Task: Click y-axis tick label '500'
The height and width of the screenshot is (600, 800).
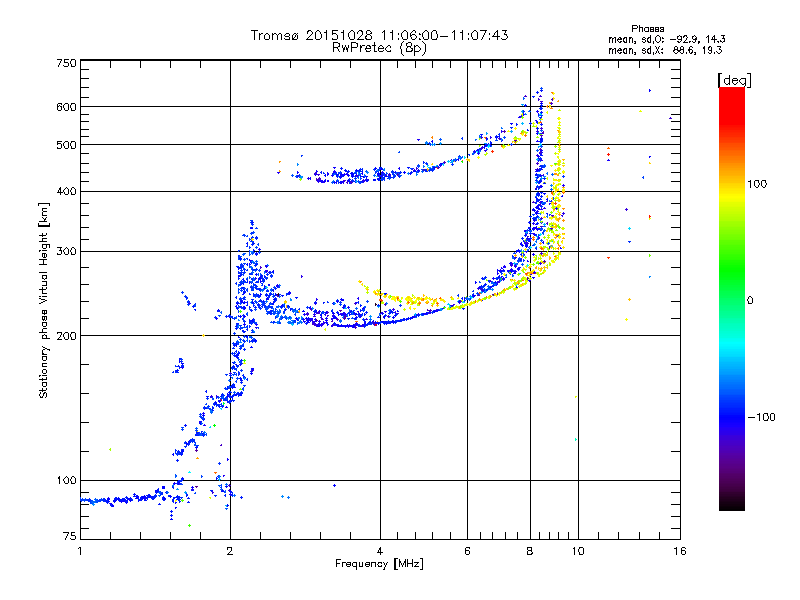Action: 66,145
